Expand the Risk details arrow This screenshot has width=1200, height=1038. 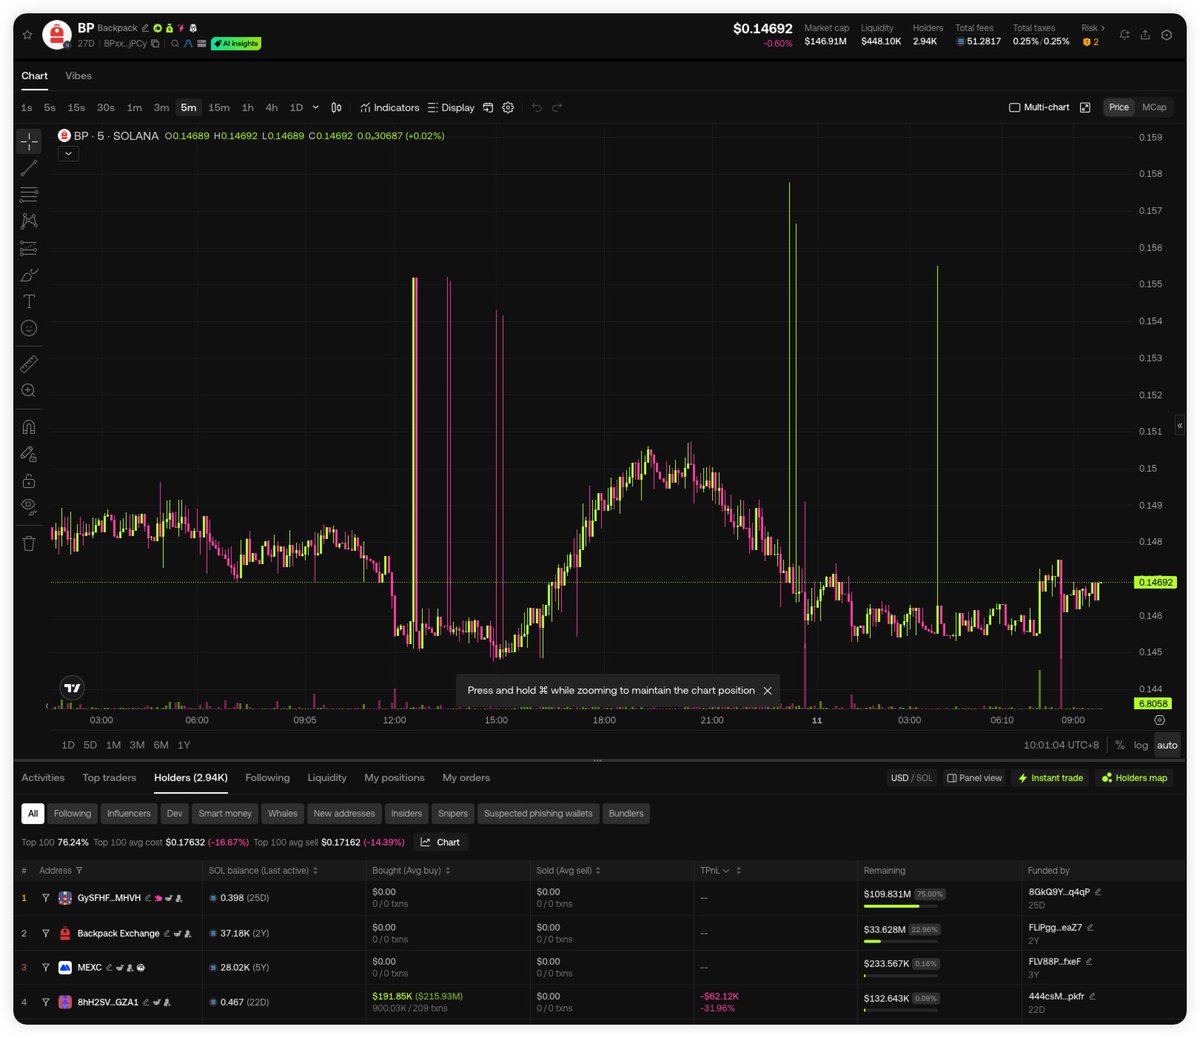point(1103,28)
